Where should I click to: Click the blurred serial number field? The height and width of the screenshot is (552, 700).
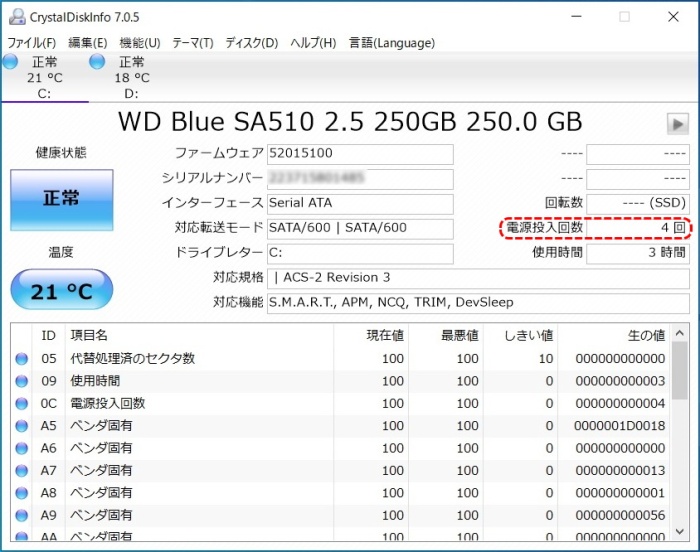(360, 179)
